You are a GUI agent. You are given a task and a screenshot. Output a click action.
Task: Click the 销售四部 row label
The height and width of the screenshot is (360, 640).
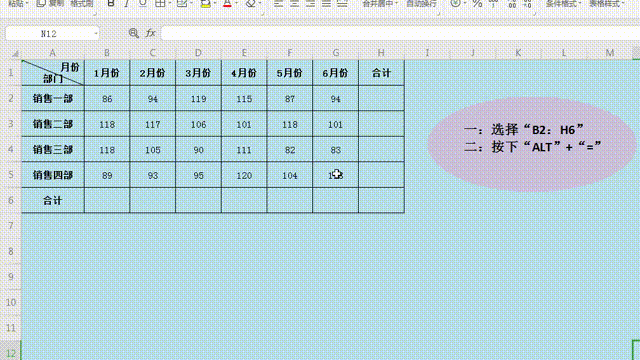pos(53,175)
